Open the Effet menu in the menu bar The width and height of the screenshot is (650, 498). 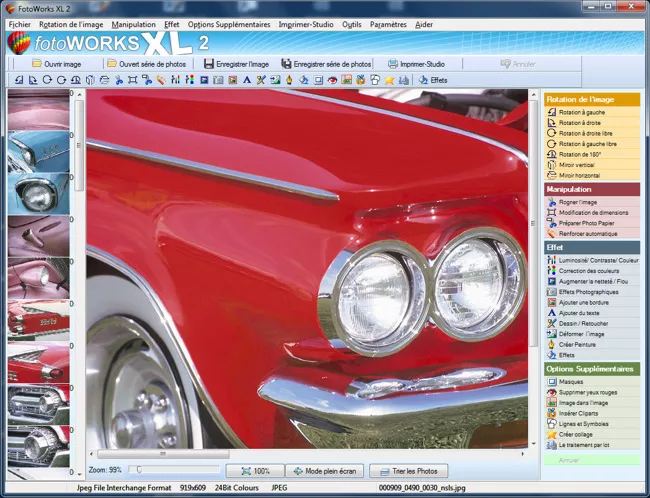pyautogui.click(x=172, y=24)
